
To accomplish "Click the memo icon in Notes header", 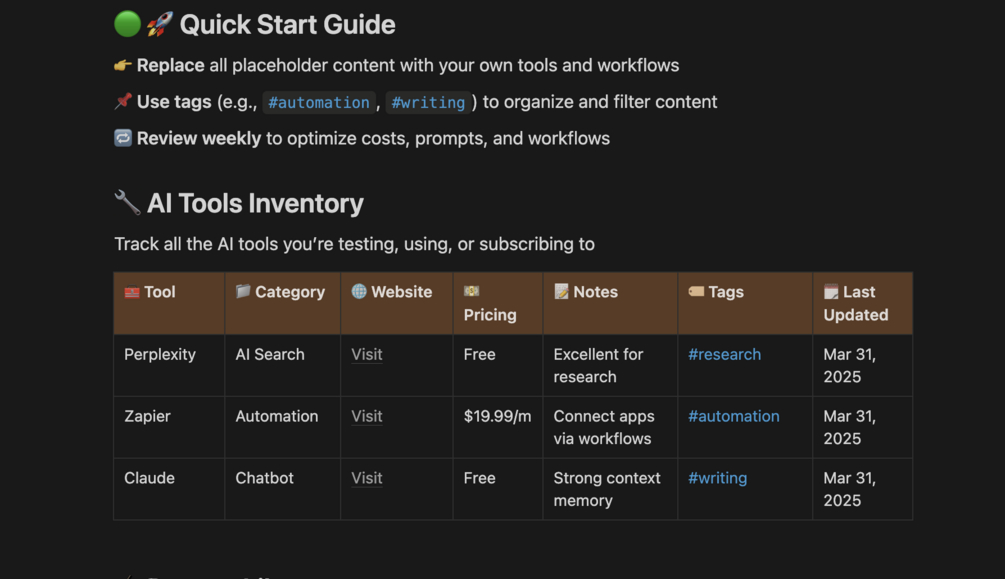I will [562, 292].
